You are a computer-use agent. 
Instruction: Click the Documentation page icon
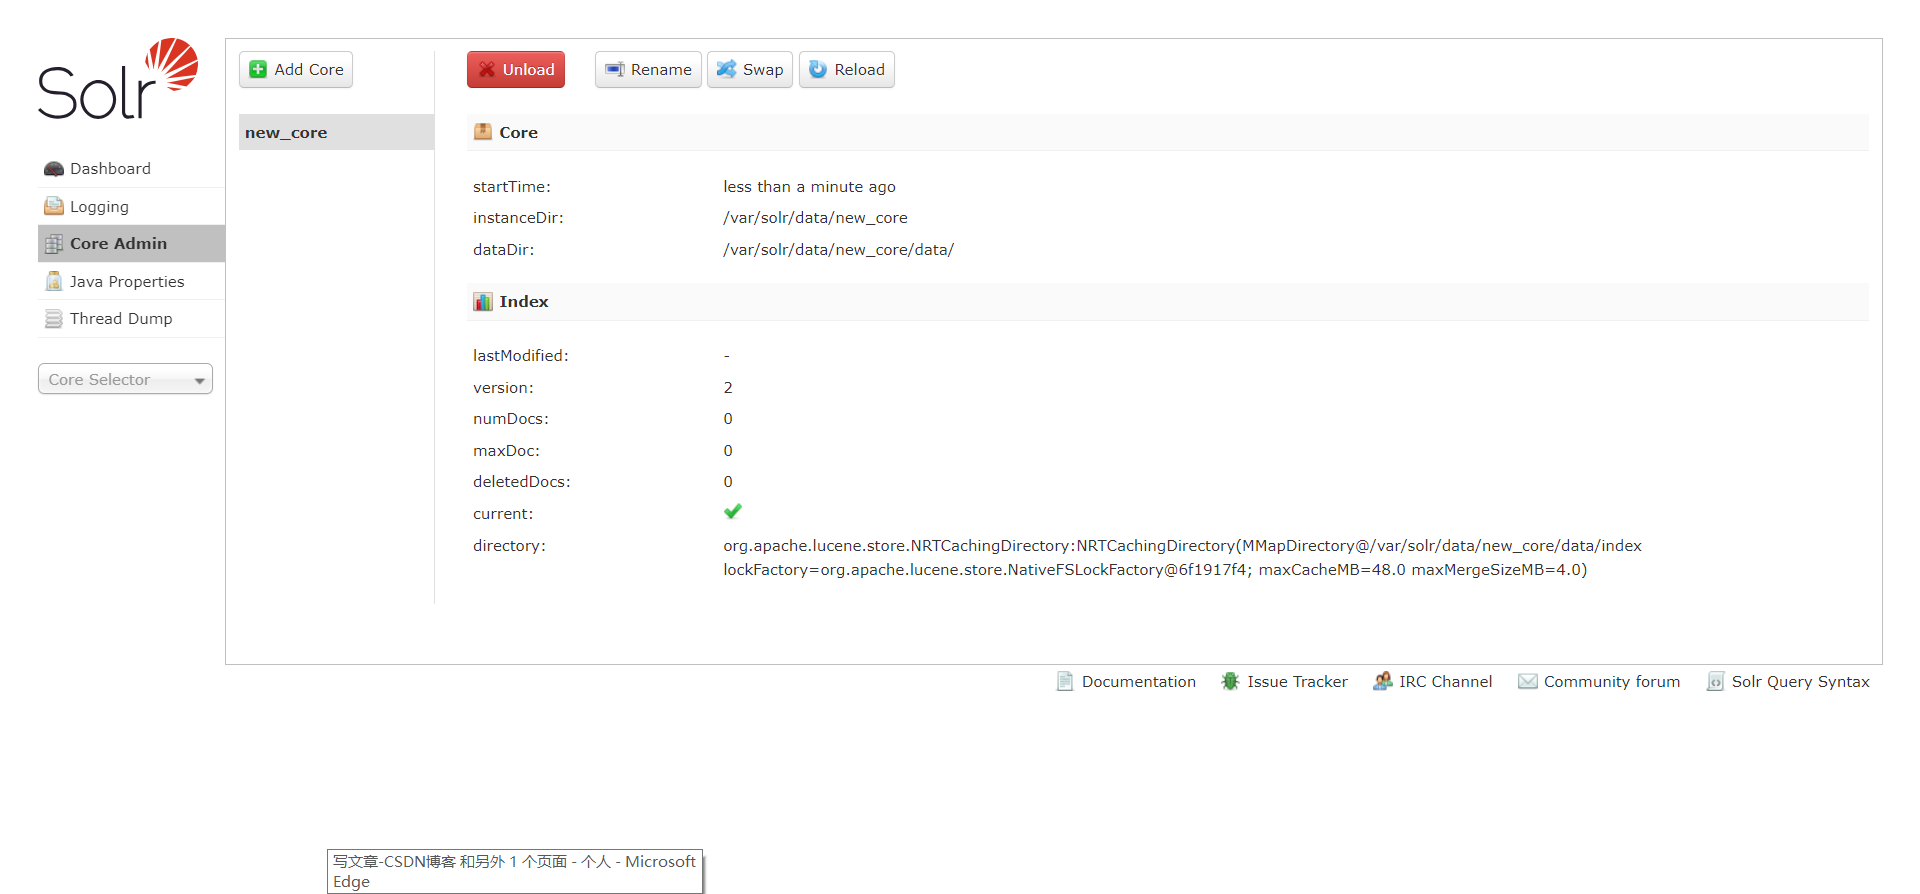tap(1065, 681)
